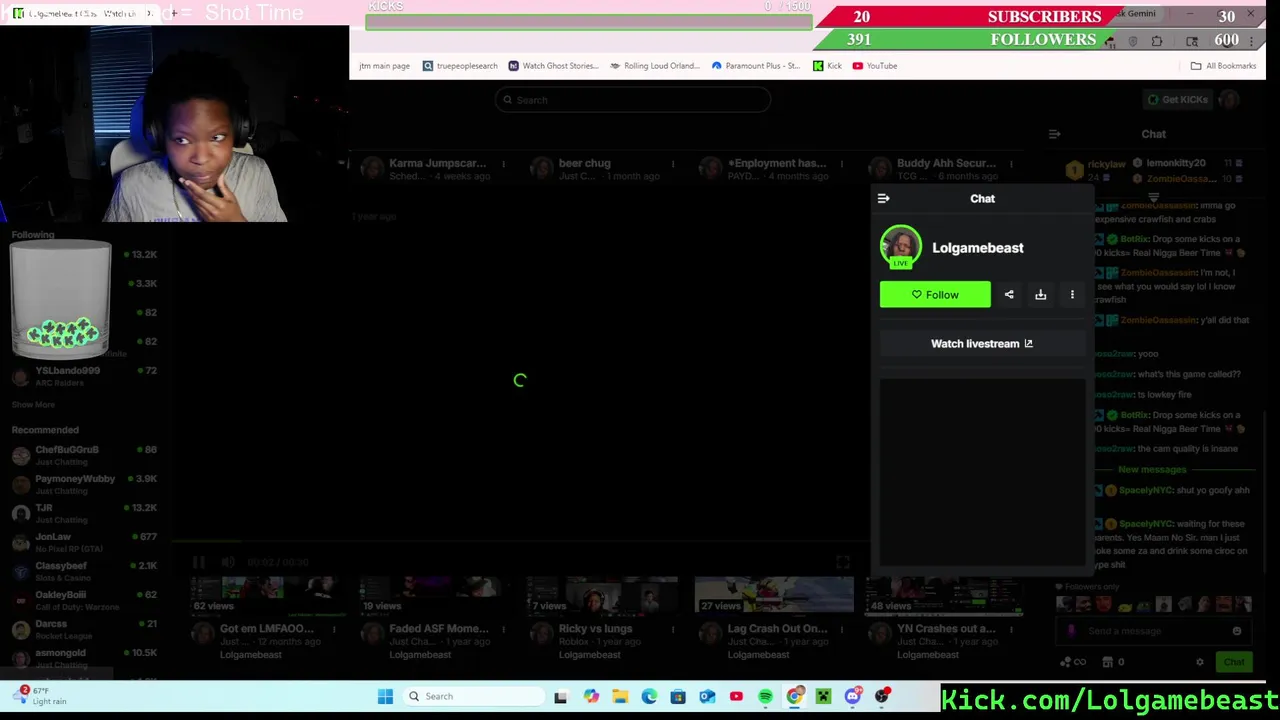Open the three-dot options in channel card
Image resolution: width=1280 pixels, height=720 pixels.
[x=1072, y=294]
